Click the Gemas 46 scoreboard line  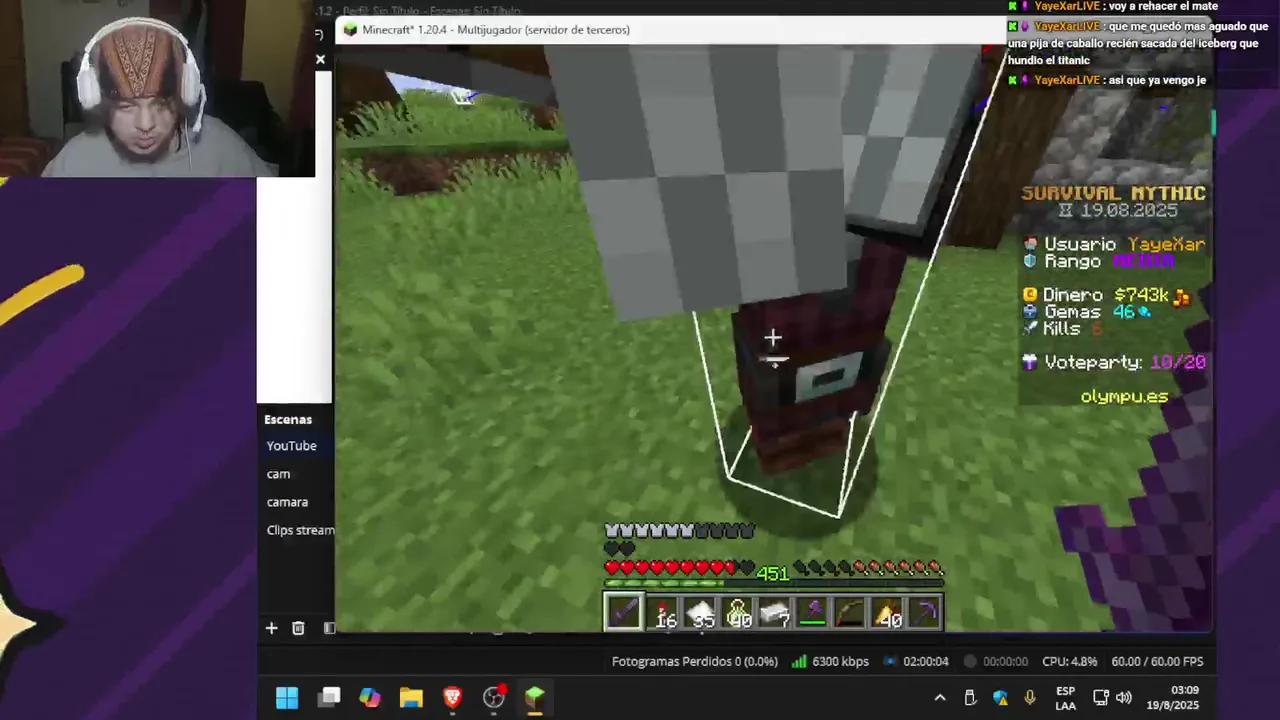coord(1087,312)
